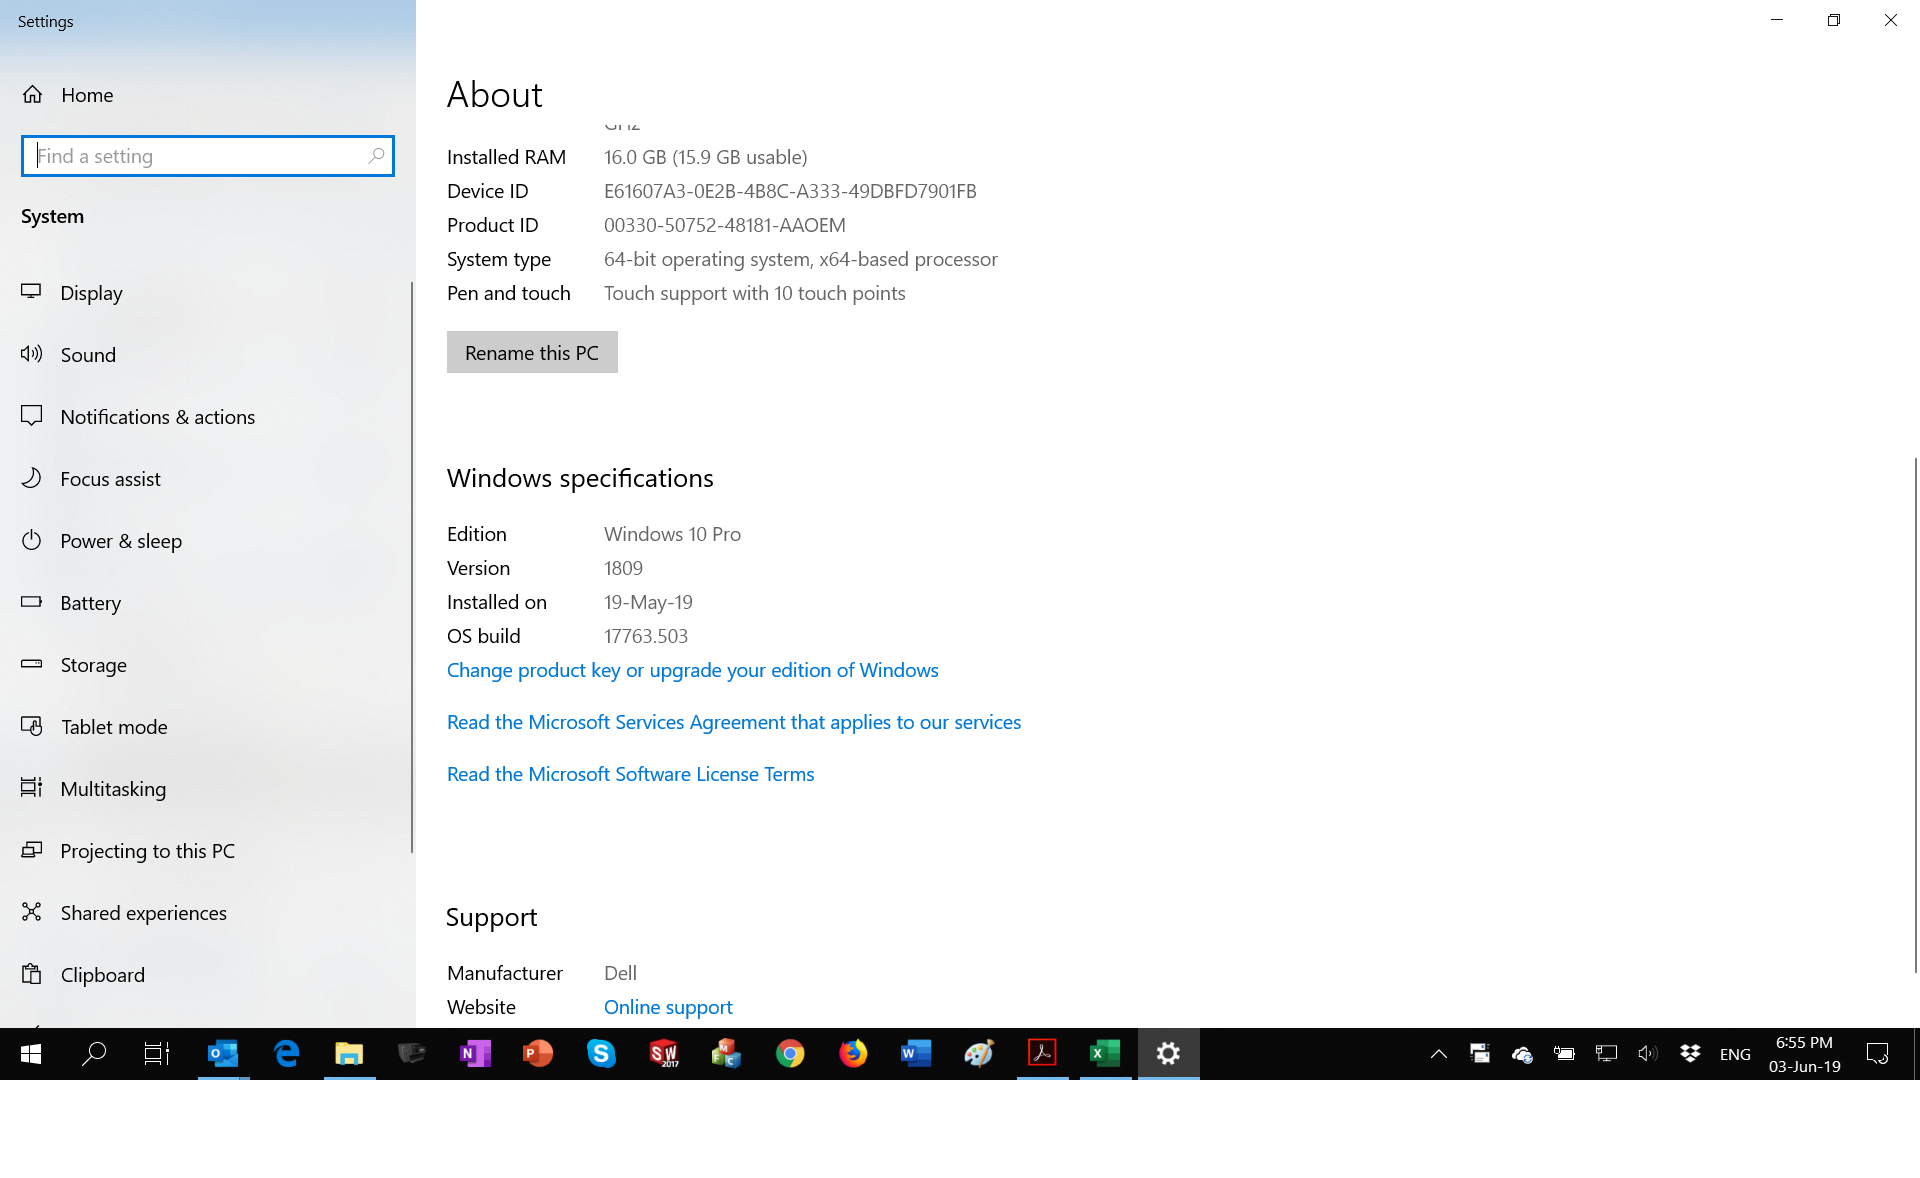Open the Paint palette taskbar icon
This screenshot has width=1920, height=1178.
[x=979, y=1053]
